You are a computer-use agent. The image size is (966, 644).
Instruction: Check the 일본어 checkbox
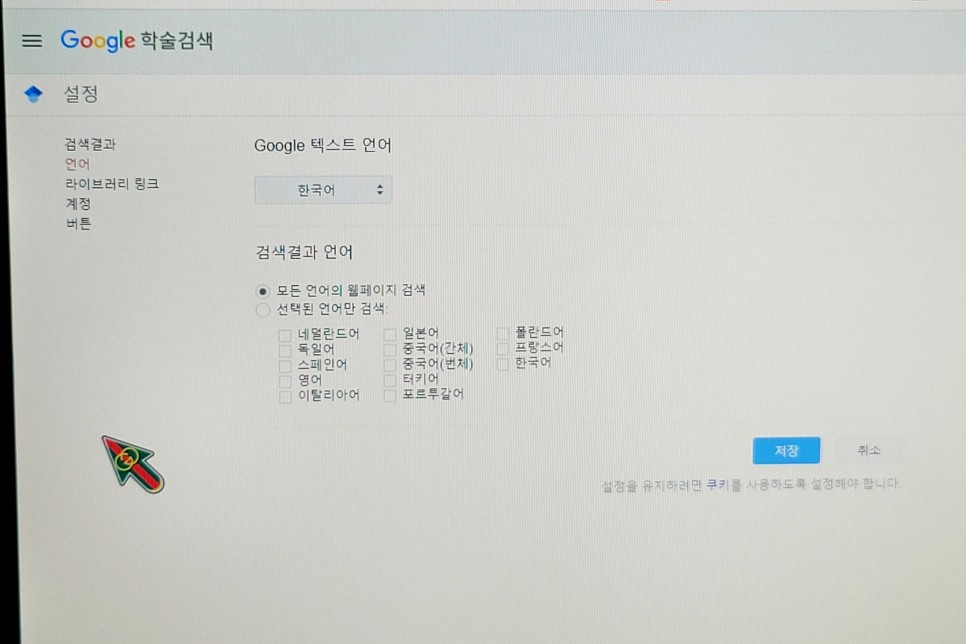point(389,335)
